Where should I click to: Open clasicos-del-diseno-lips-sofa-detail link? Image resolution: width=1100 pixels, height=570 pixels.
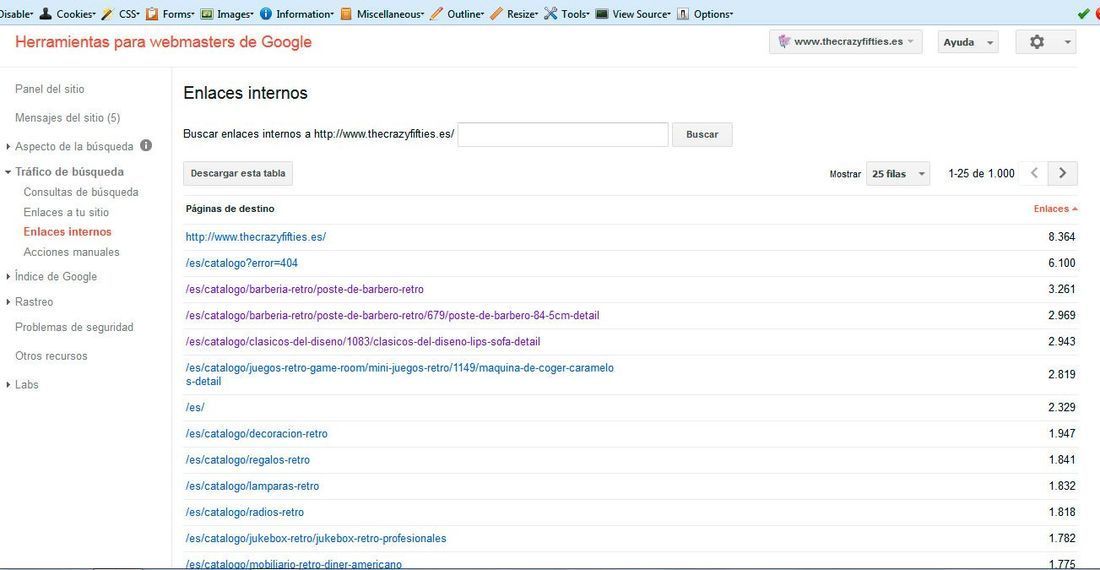pyautogui.click(x=363, y=341)
